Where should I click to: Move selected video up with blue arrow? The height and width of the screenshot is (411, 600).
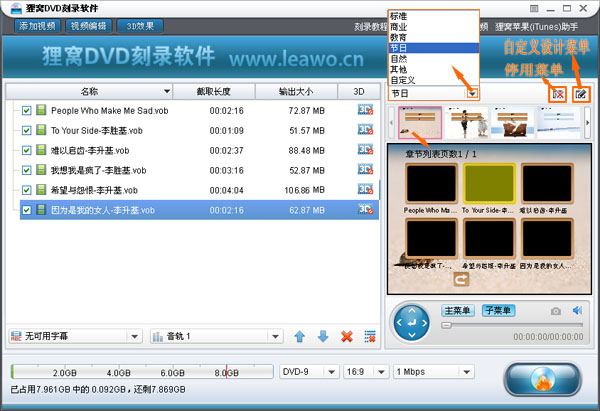pos(300,336)
